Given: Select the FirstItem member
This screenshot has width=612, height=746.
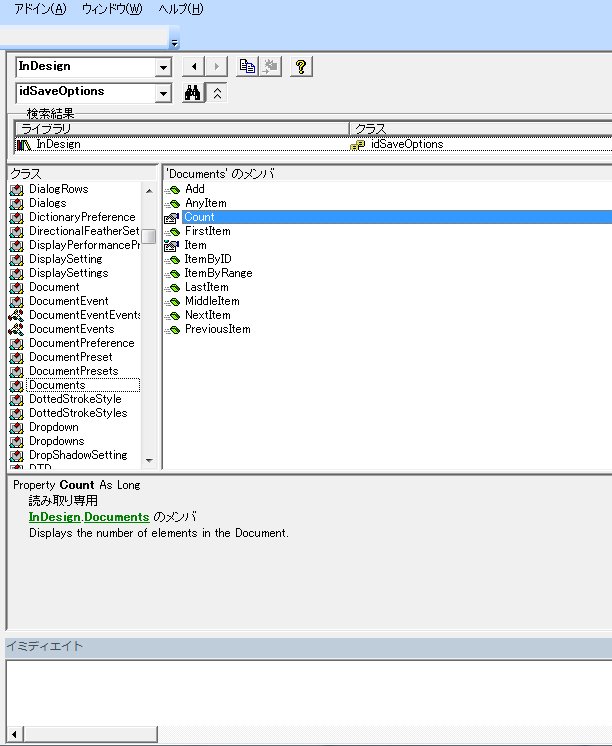Looking at the screenshot, I should (207, 231).
